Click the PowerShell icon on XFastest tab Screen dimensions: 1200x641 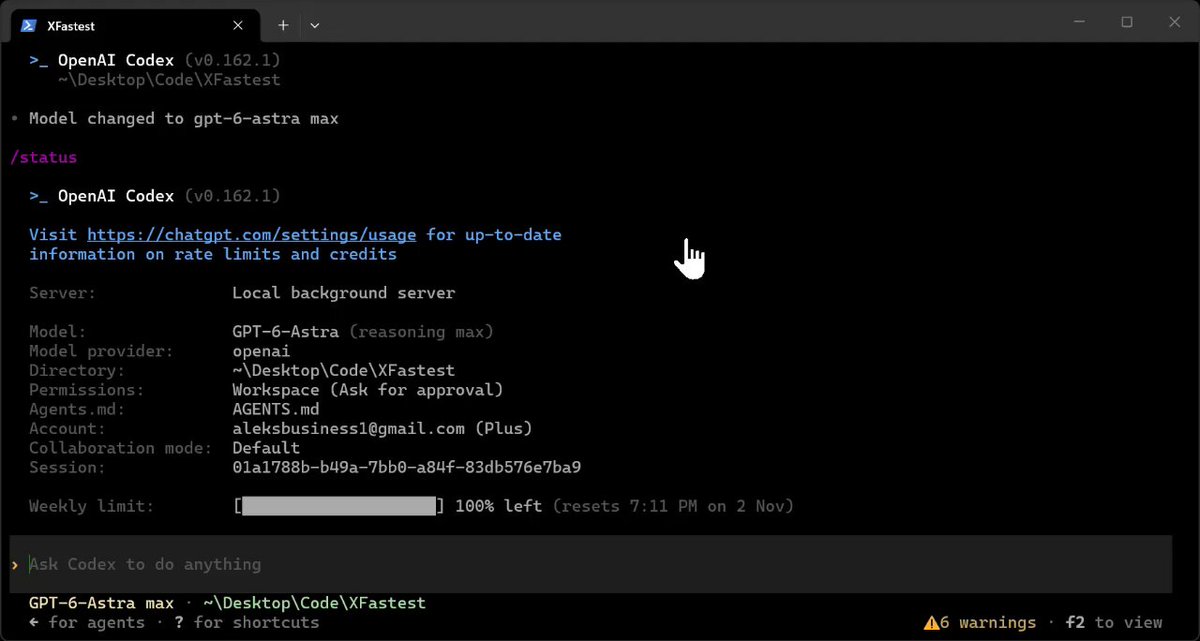(x=29, y=25)
